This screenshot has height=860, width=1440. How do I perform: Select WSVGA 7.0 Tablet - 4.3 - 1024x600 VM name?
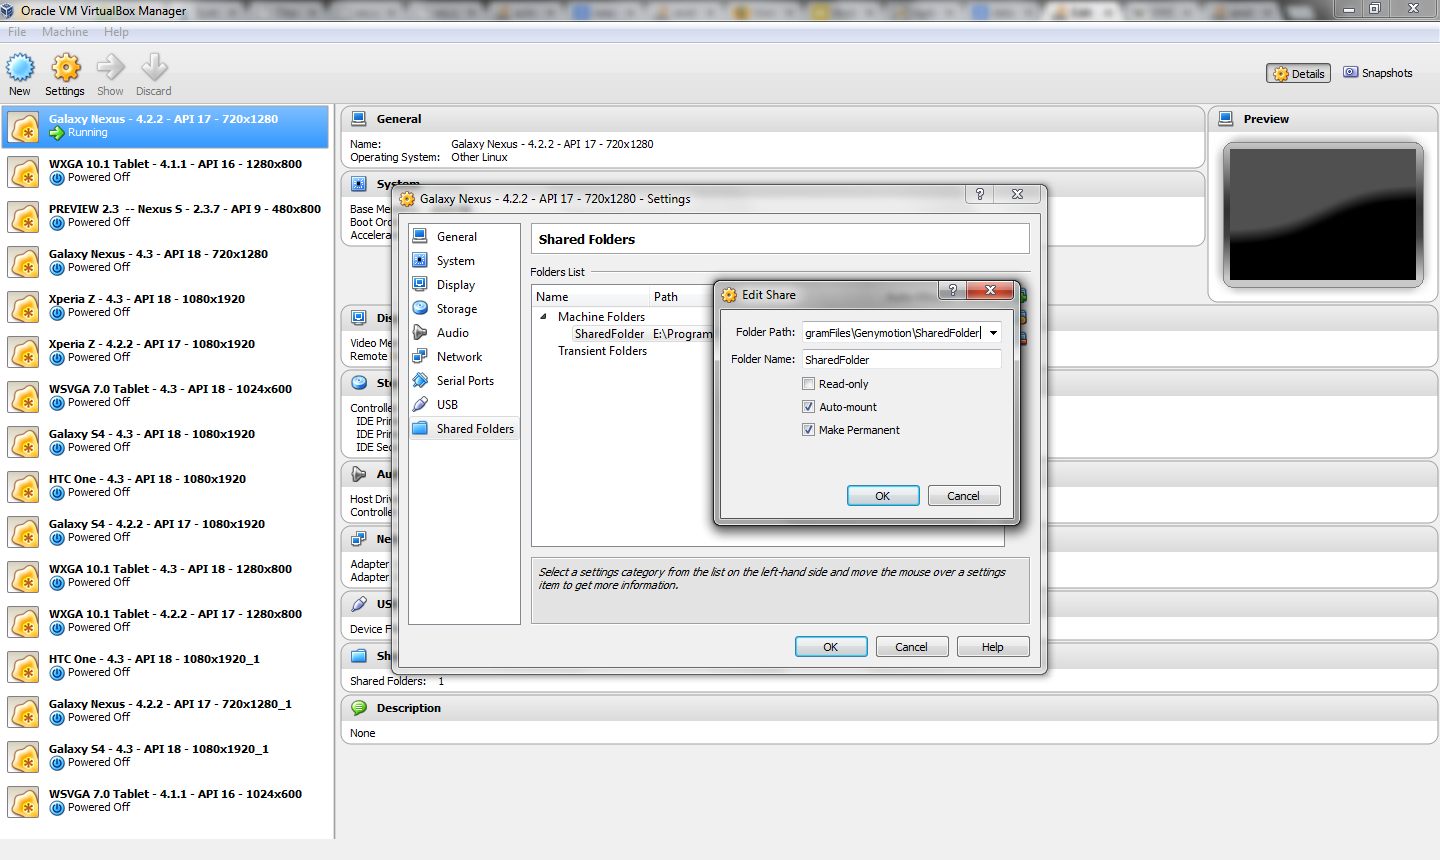click(x=170, y=389)
